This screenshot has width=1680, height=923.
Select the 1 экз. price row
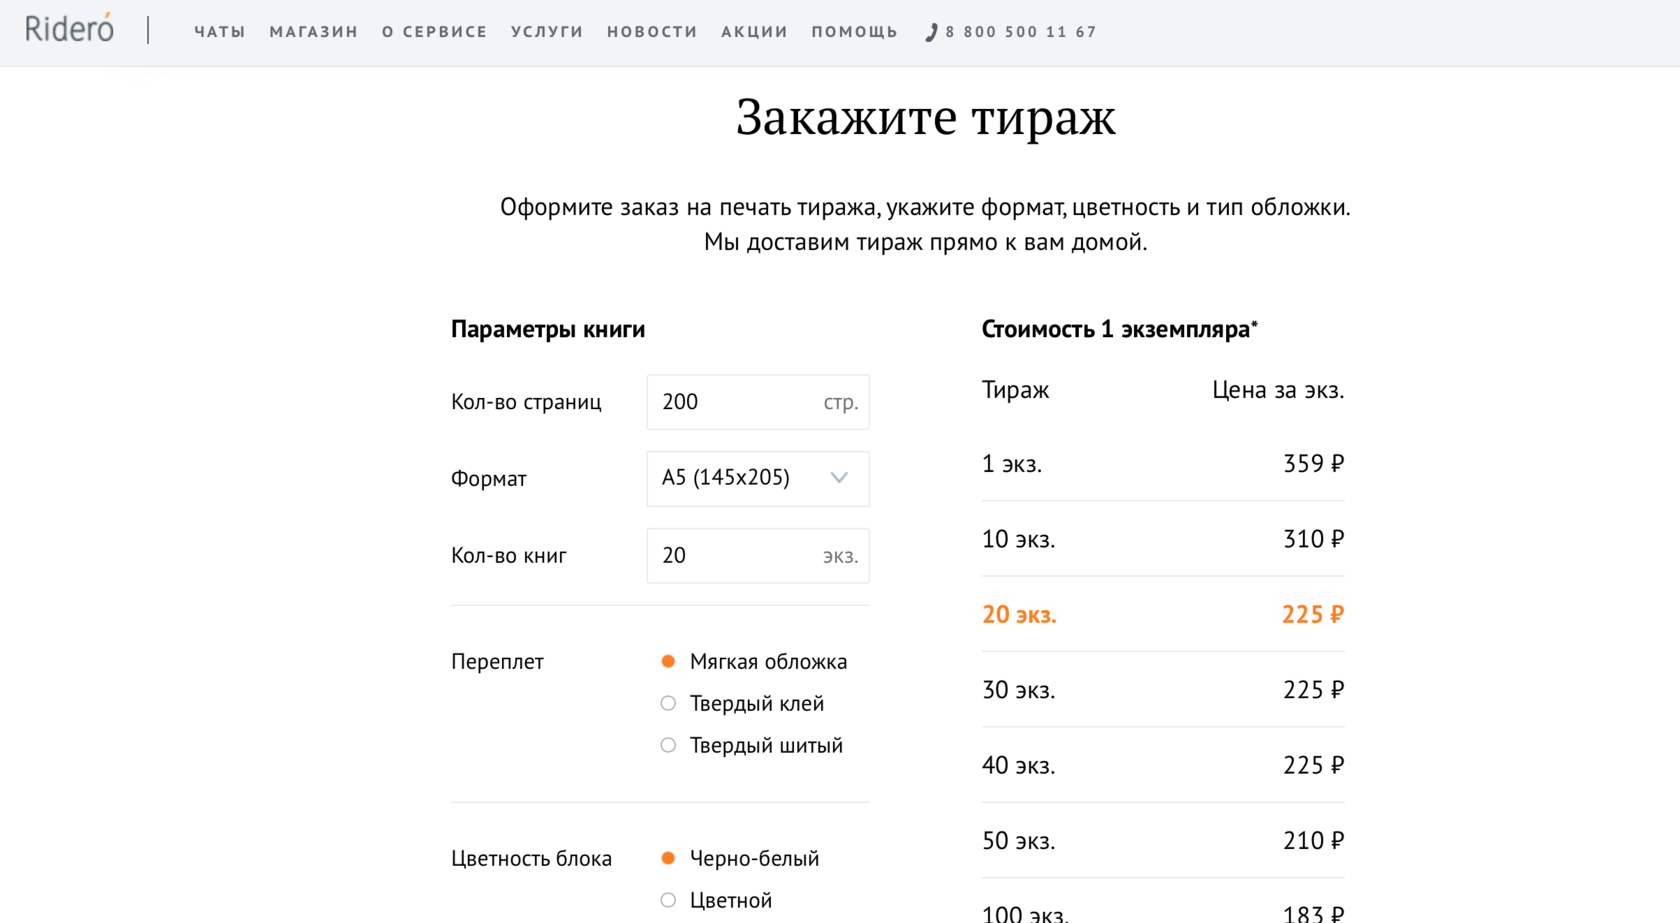[1163, 464]
